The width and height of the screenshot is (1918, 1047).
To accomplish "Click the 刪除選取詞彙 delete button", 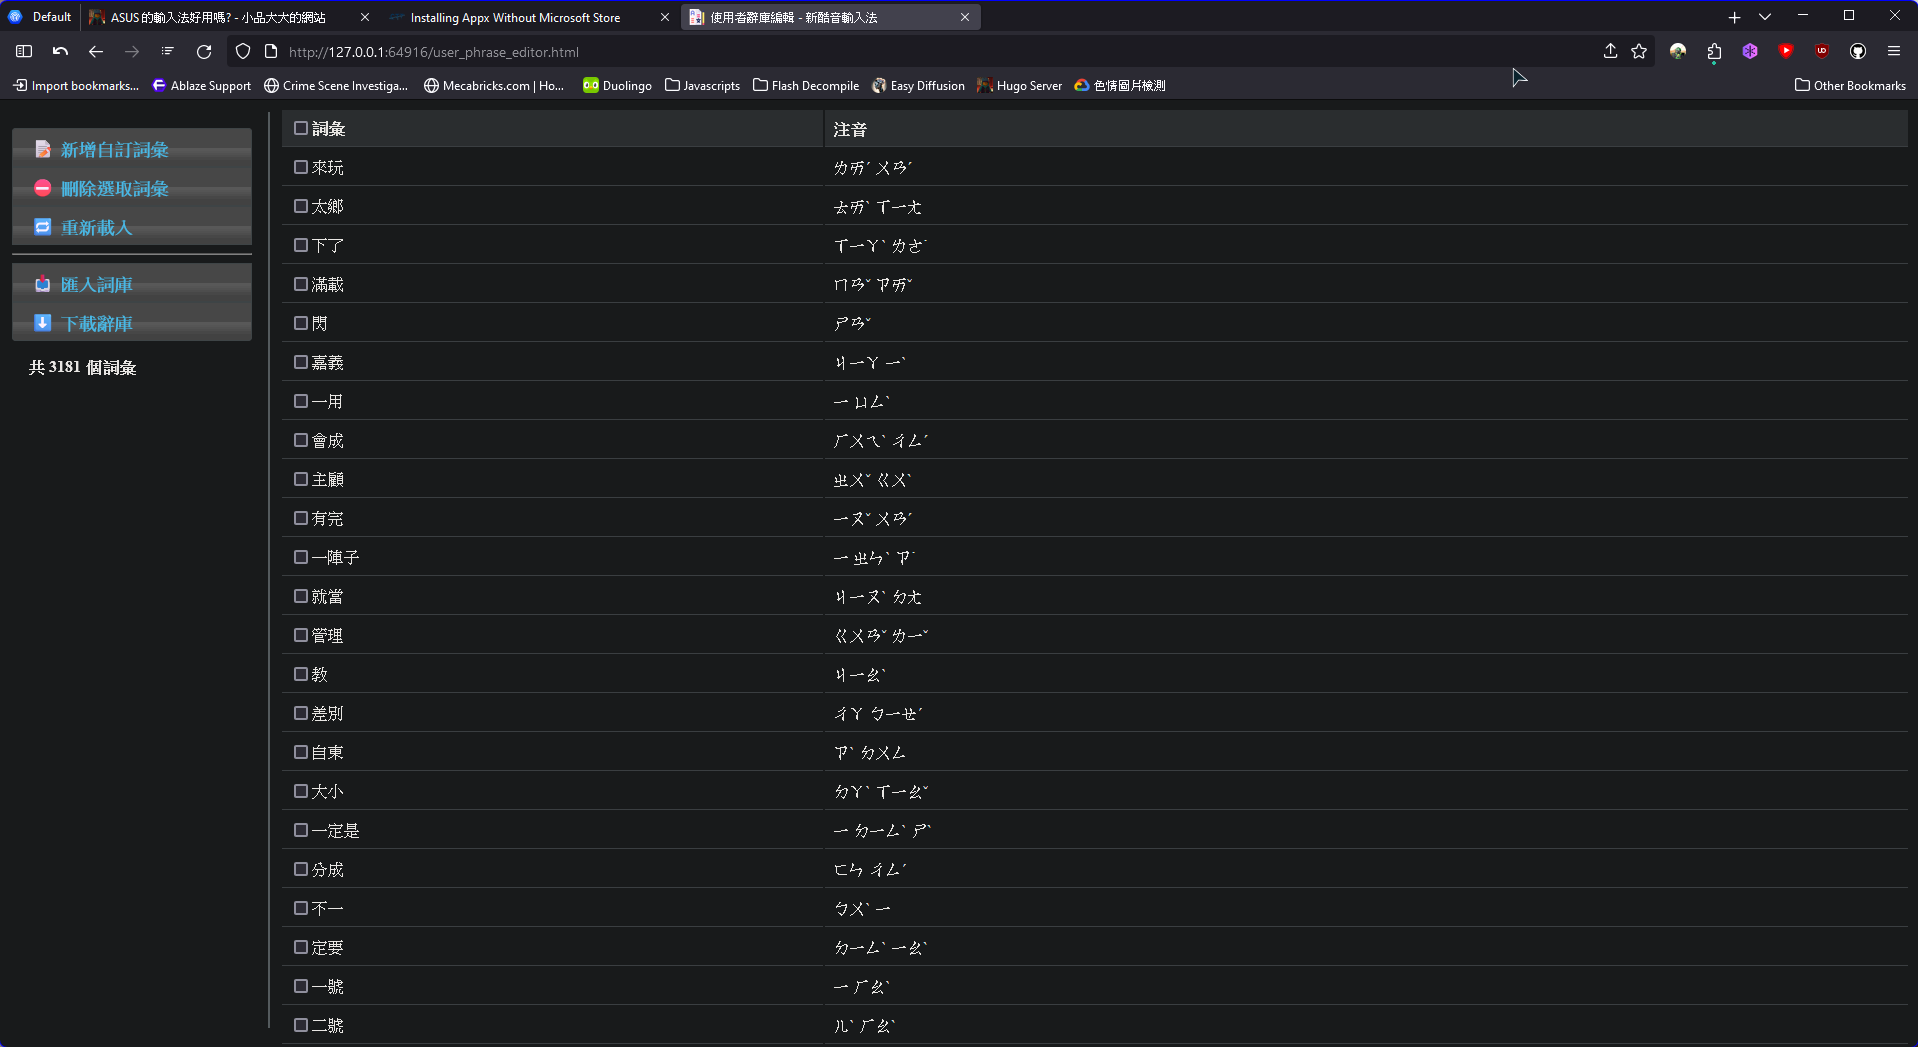I will coord(114,189).
